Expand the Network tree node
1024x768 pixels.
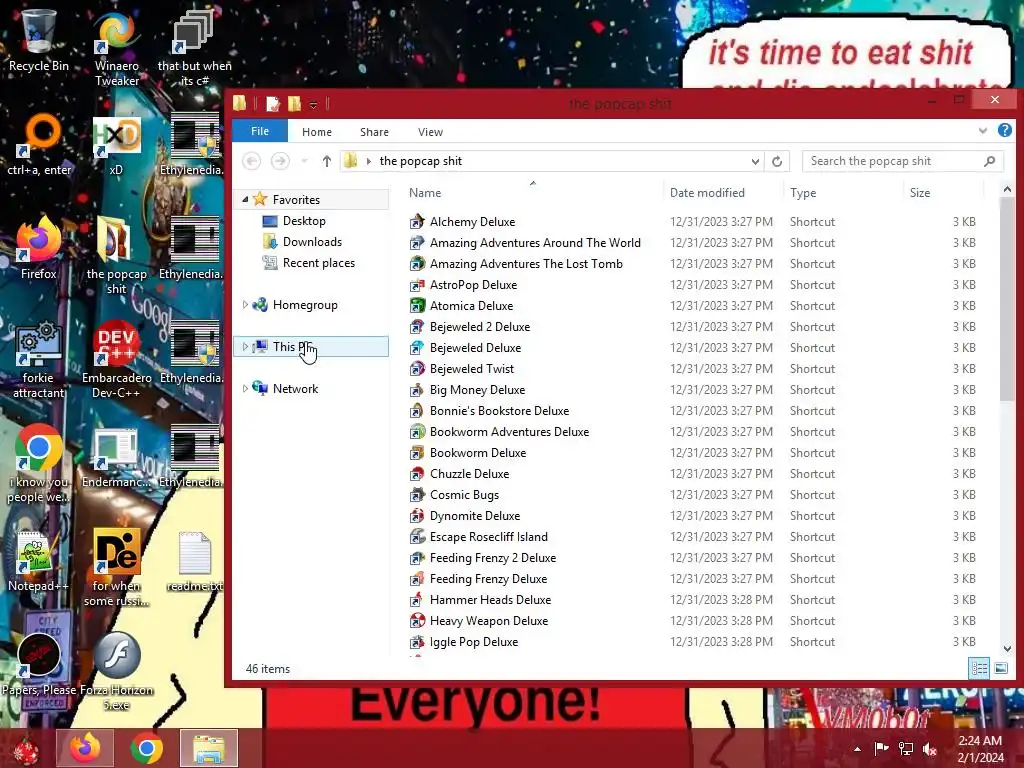245,389
